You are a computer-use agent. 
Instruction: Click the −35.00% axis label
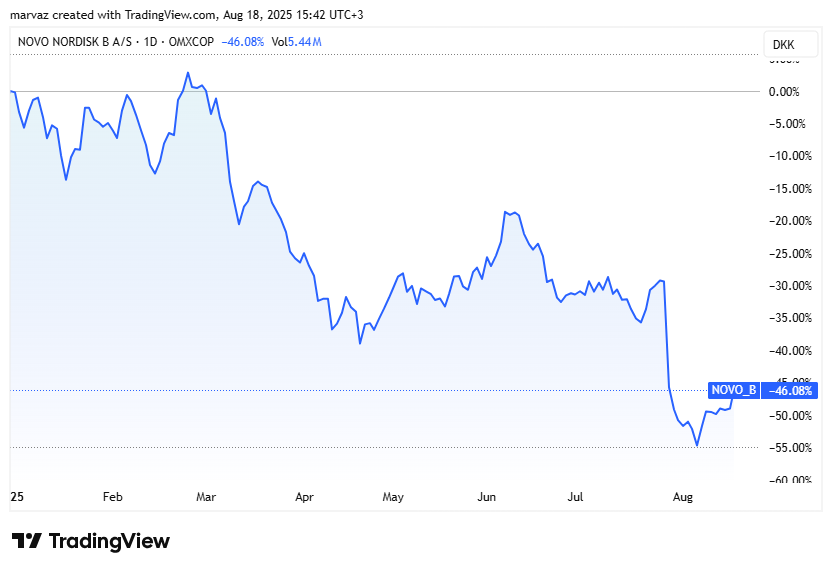pyautogui.click(x=791, y=318)
